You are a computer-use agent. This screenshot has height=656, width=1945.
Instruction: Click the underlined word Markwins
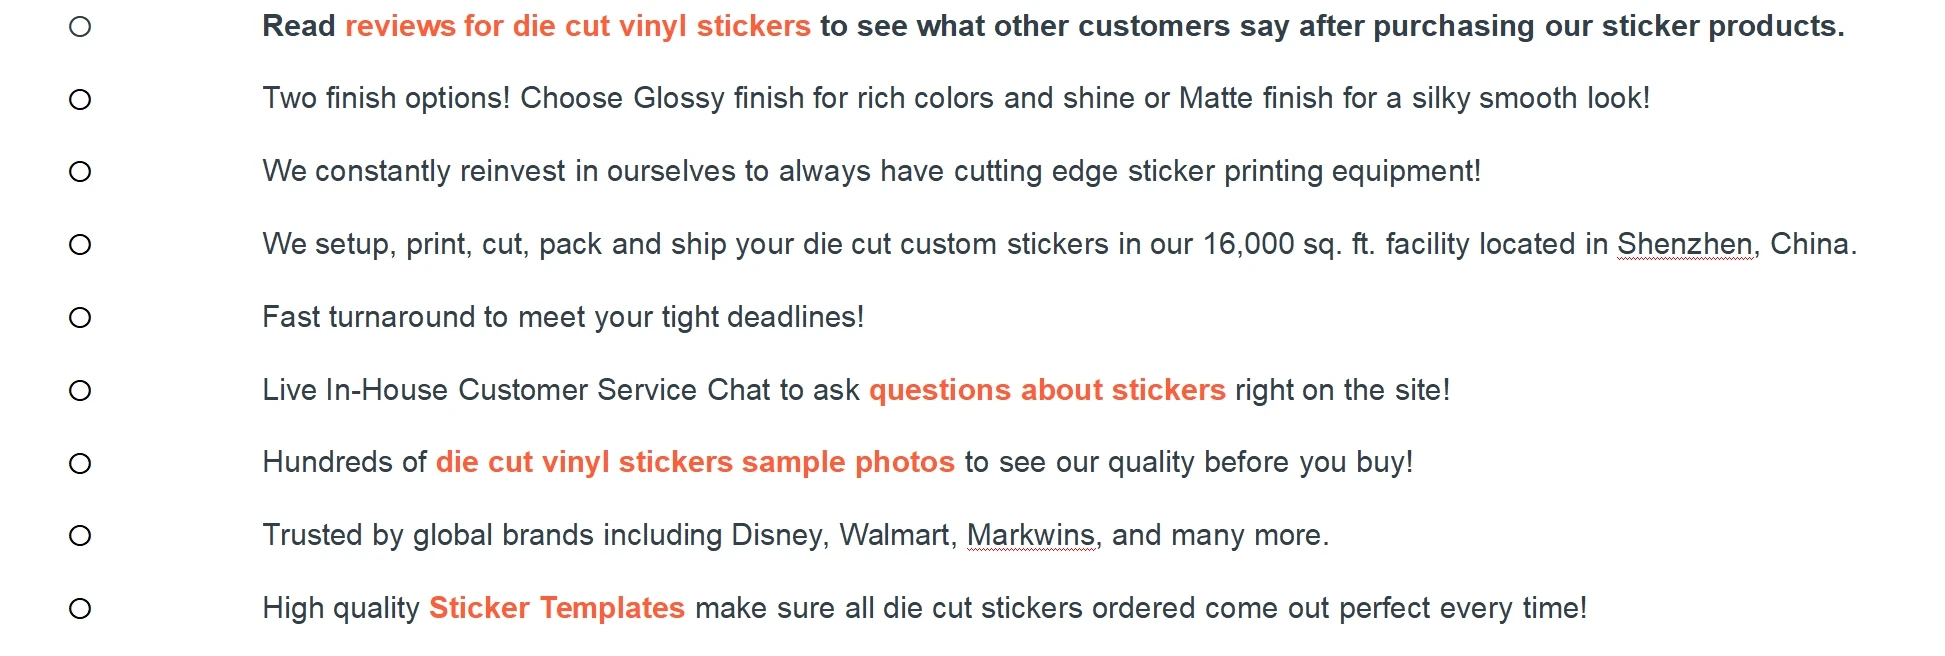point(1030,535)
